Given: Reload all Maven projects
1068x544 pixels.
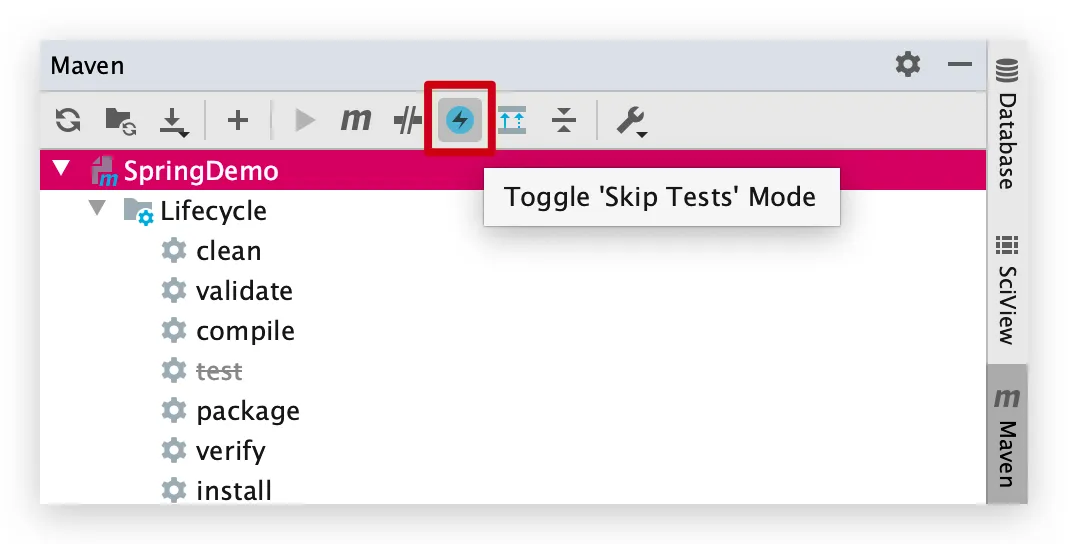Looking at the screenshot, I should tap(68, 121).
